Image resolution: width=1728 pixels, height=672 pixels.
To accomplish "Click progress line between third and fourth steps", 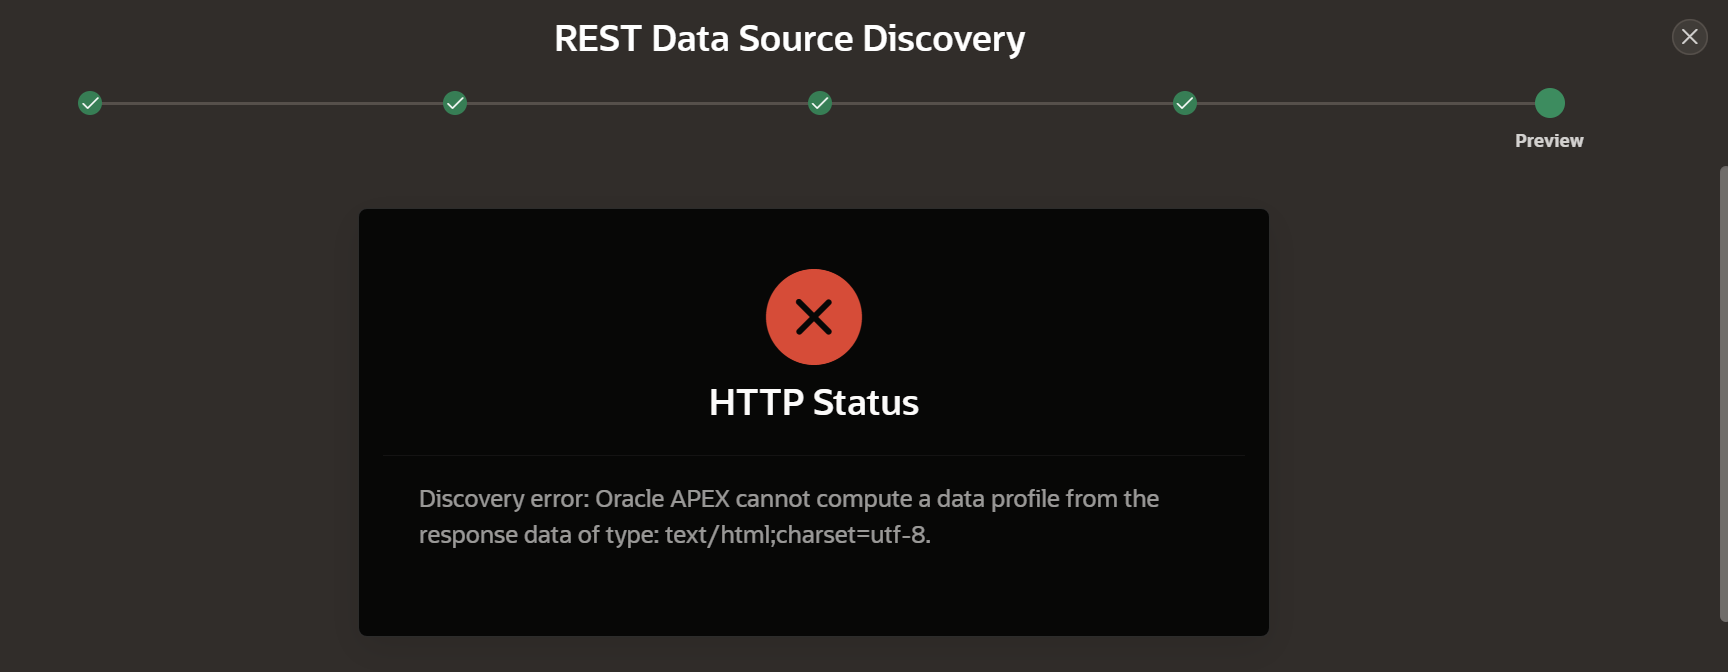I will (1002, 103).
